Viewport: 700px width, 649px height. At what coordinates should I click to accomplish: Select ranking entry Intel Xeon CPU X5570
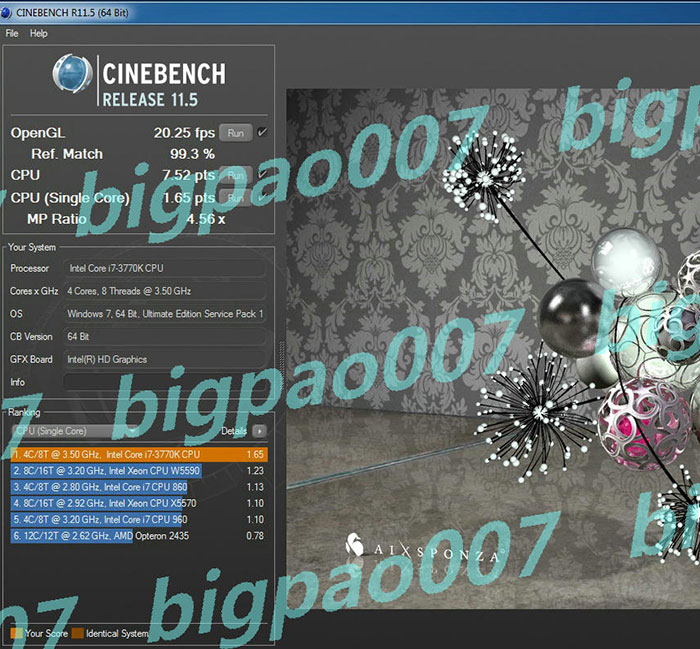(x=139, y=503)
